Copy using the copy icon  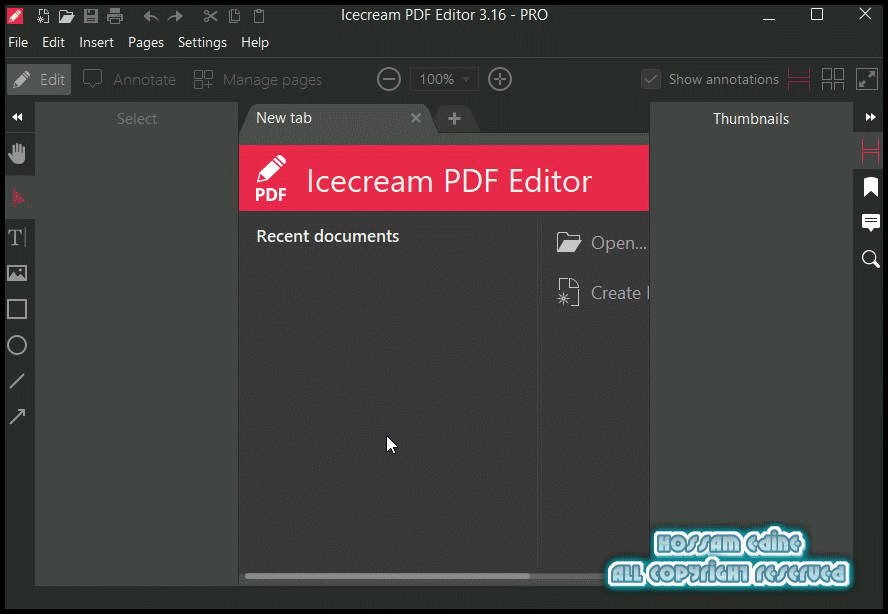(x=234, y=16)
